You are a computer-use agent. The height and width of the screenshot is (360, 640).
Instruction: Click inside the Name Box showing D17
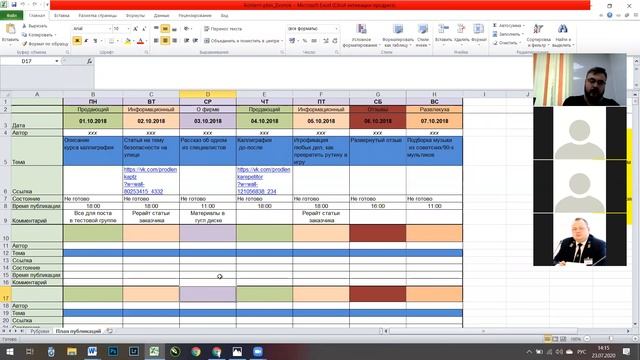(27, 61)
